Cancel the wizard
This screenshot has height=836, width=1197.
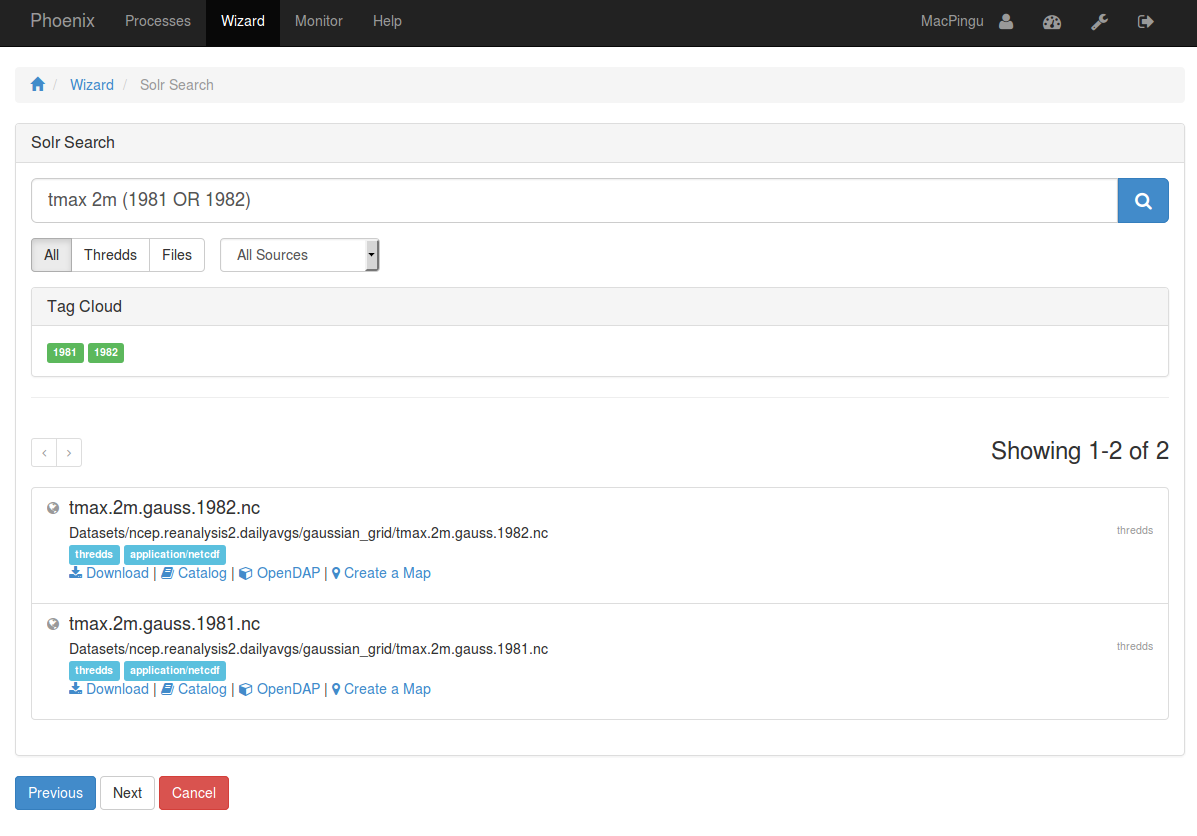coord(194,793)
